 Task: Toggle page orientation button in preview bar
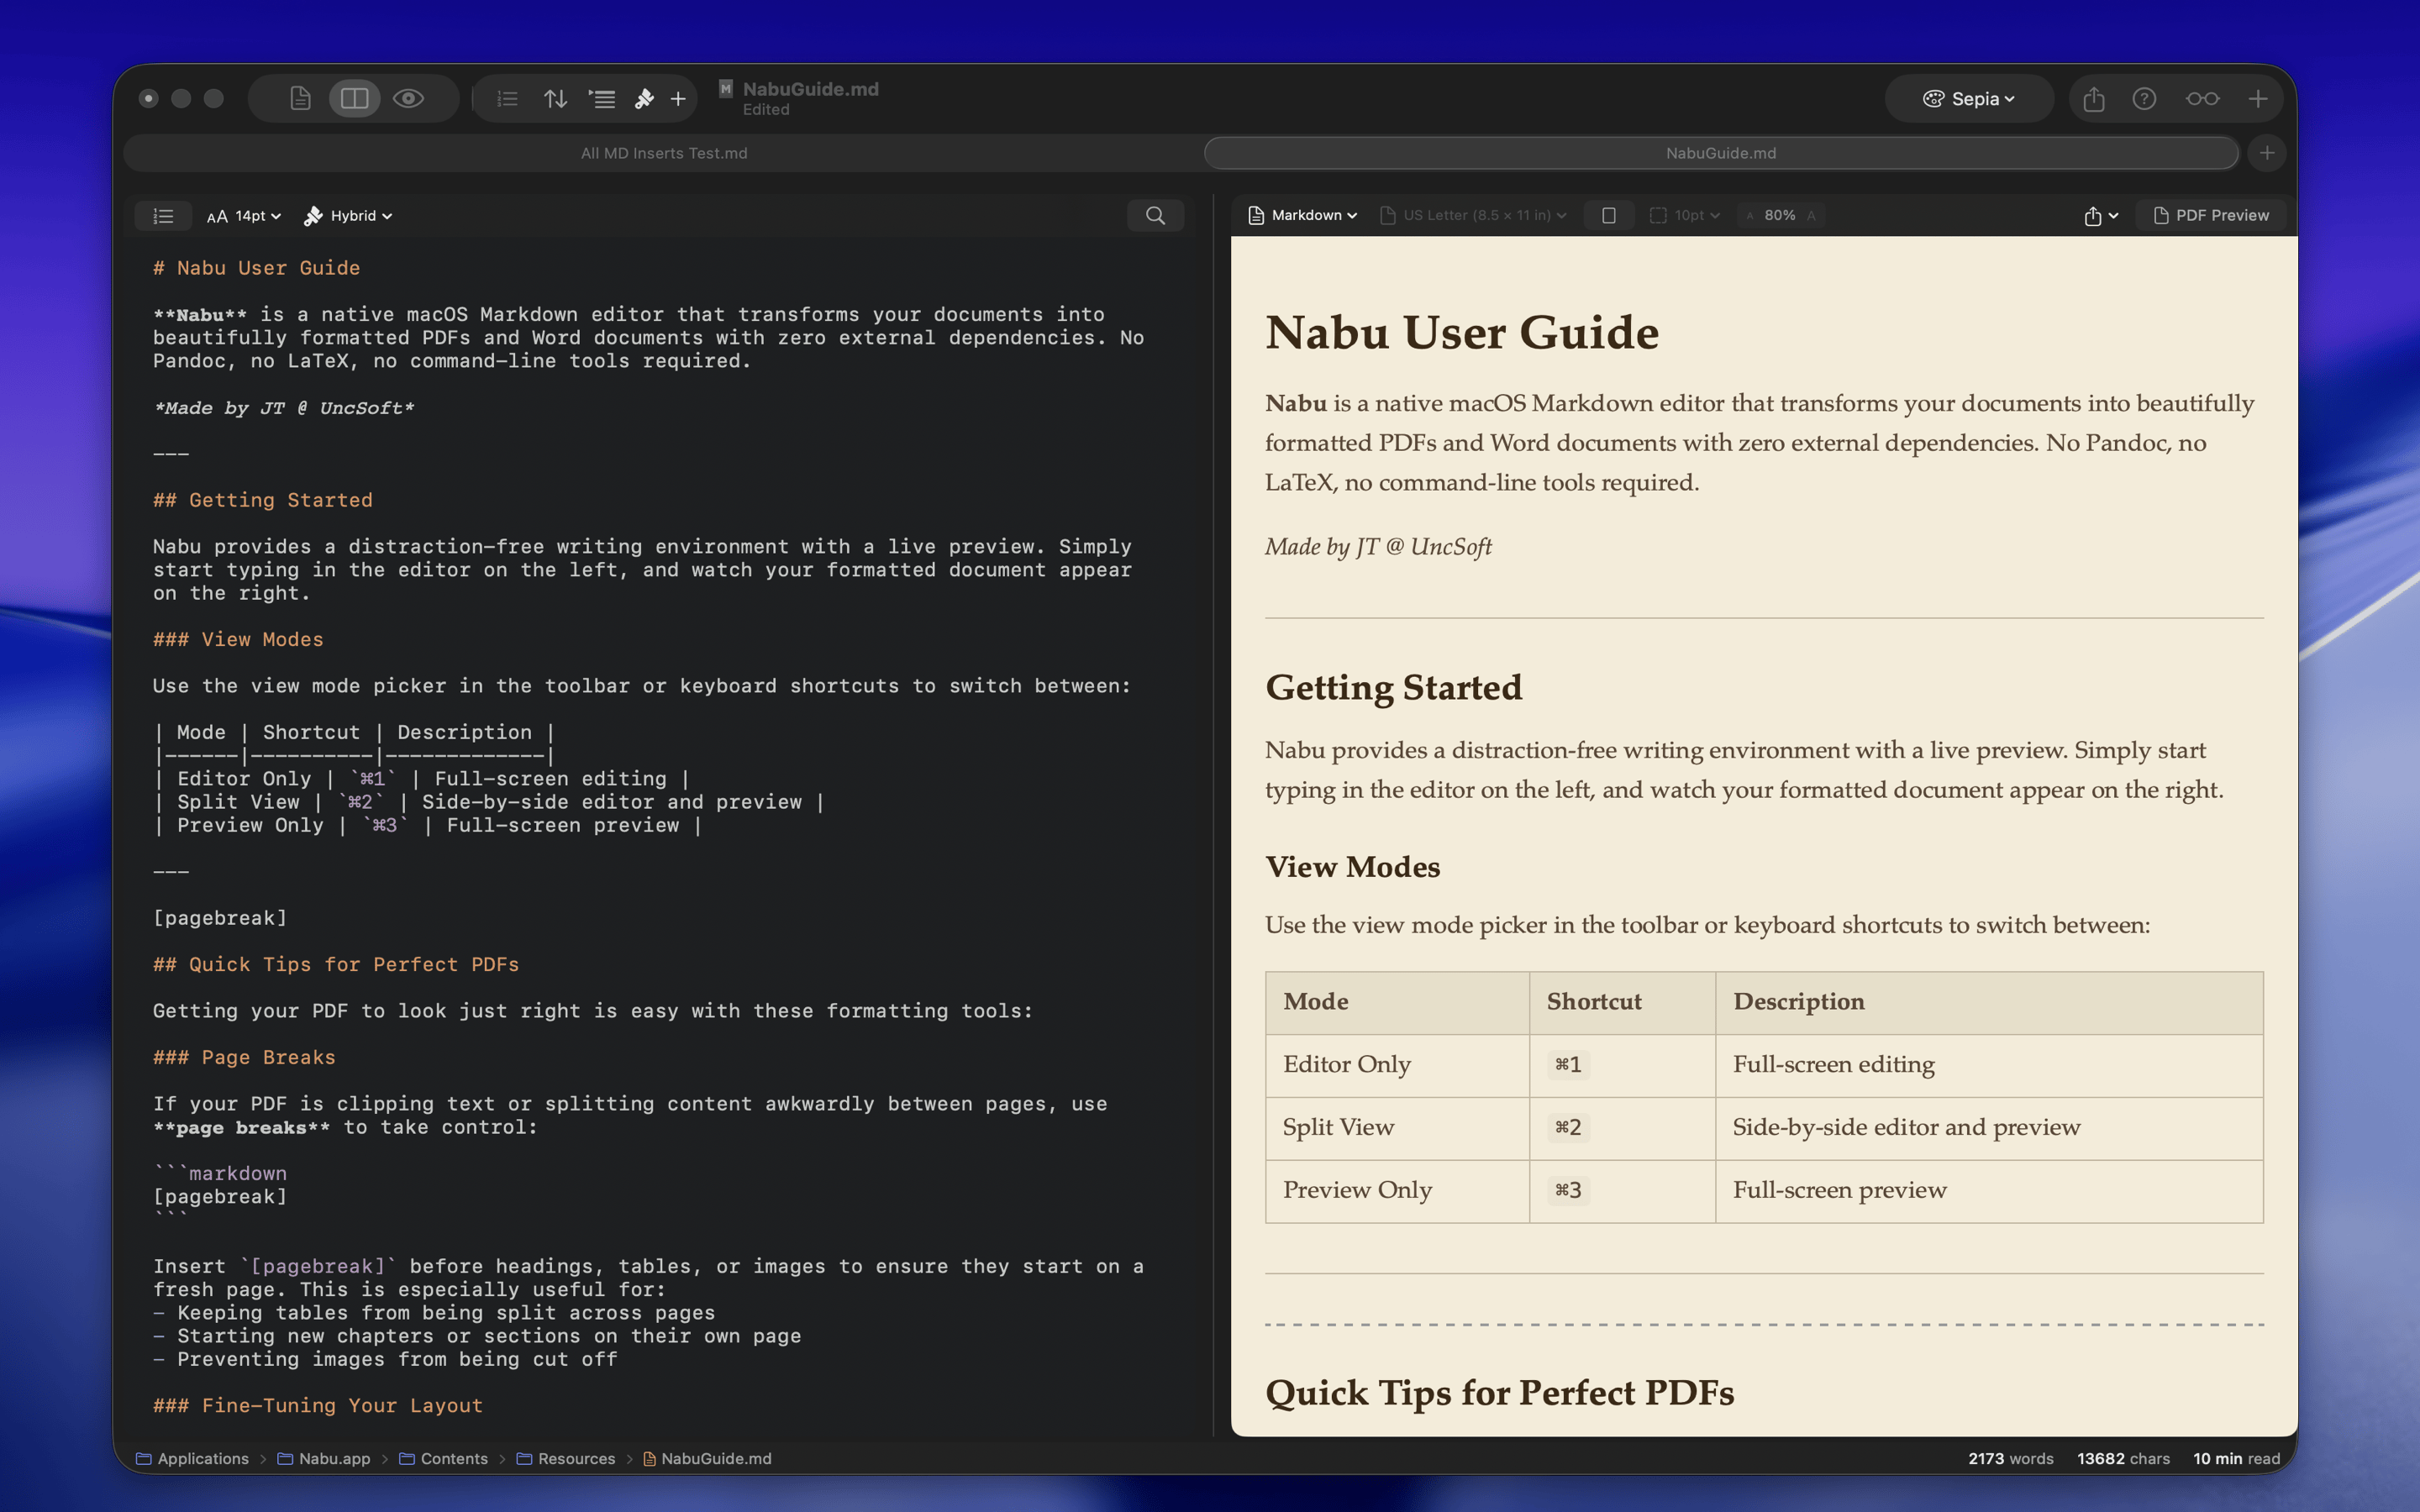coord(1608,216)
